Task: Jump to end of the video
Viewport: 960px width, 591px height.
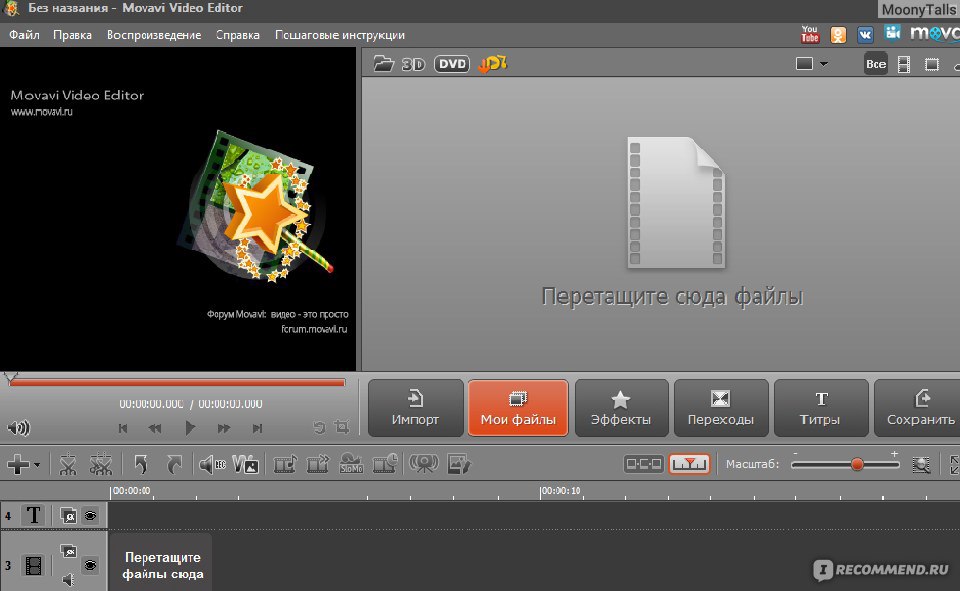Action: 257,428
